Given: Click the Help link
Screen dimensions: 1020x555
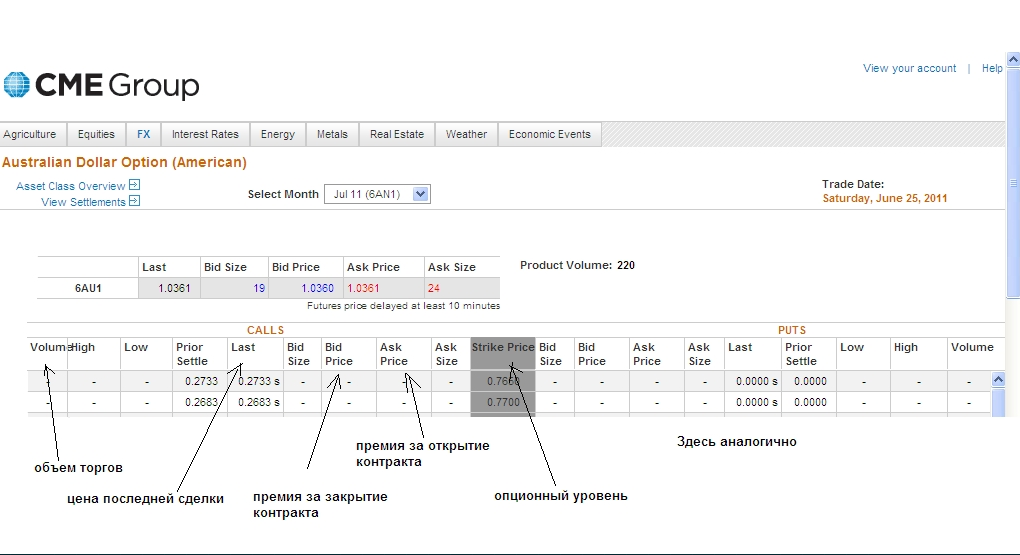Looking at the screenshot, I should point(992,68).
